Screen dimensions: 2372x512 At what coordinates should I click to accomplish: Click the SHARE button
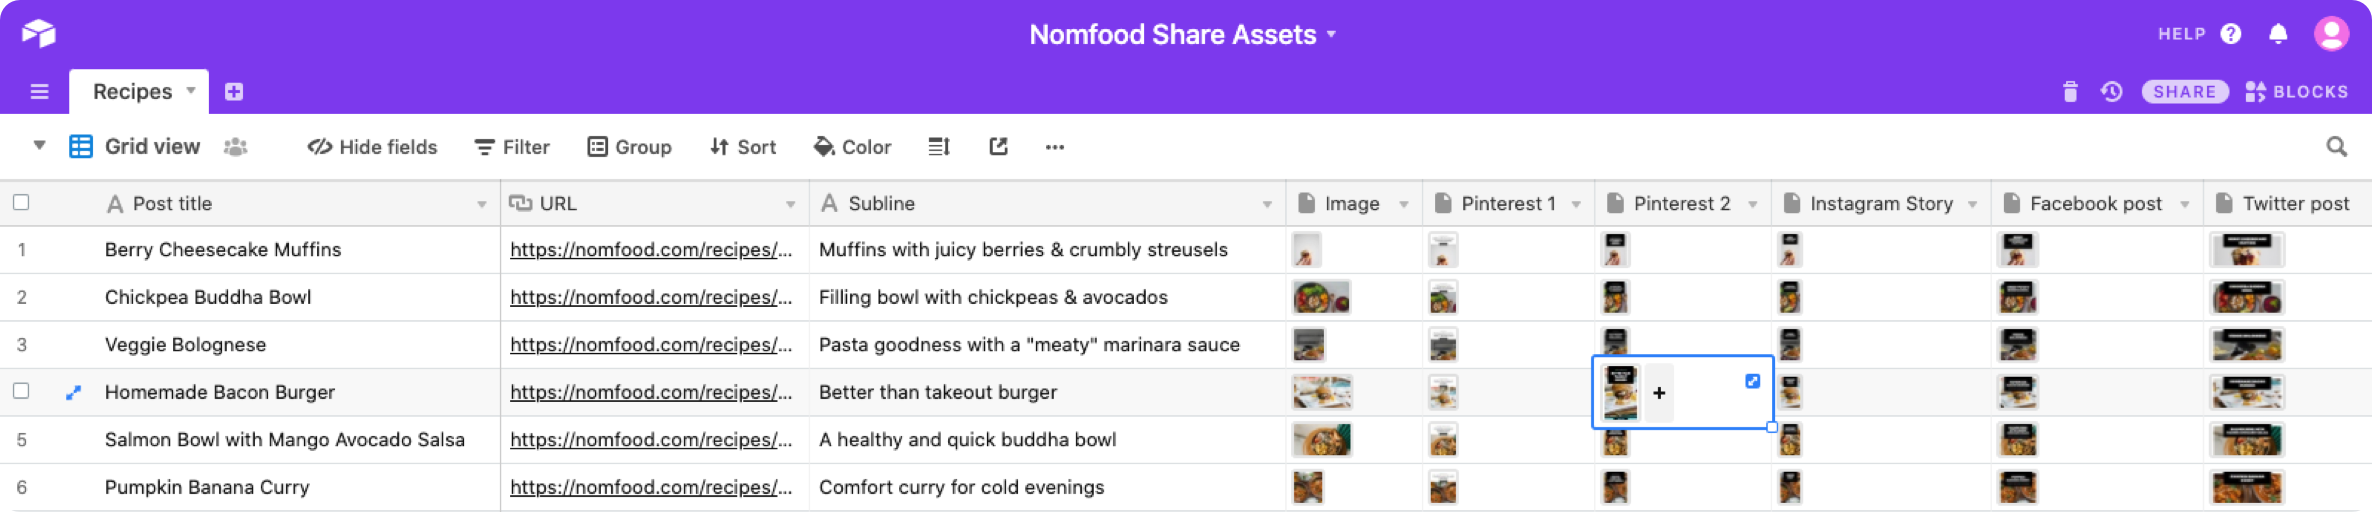tap(2184, 92)
